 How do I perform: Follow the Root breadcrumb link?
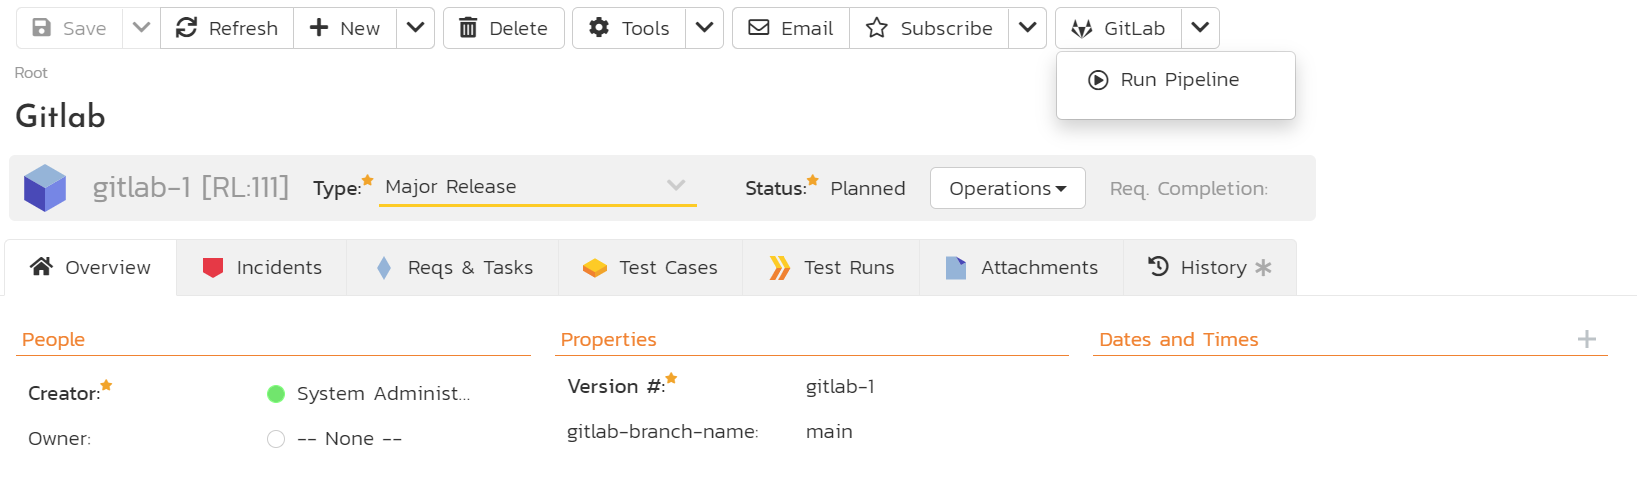[31, 73]
